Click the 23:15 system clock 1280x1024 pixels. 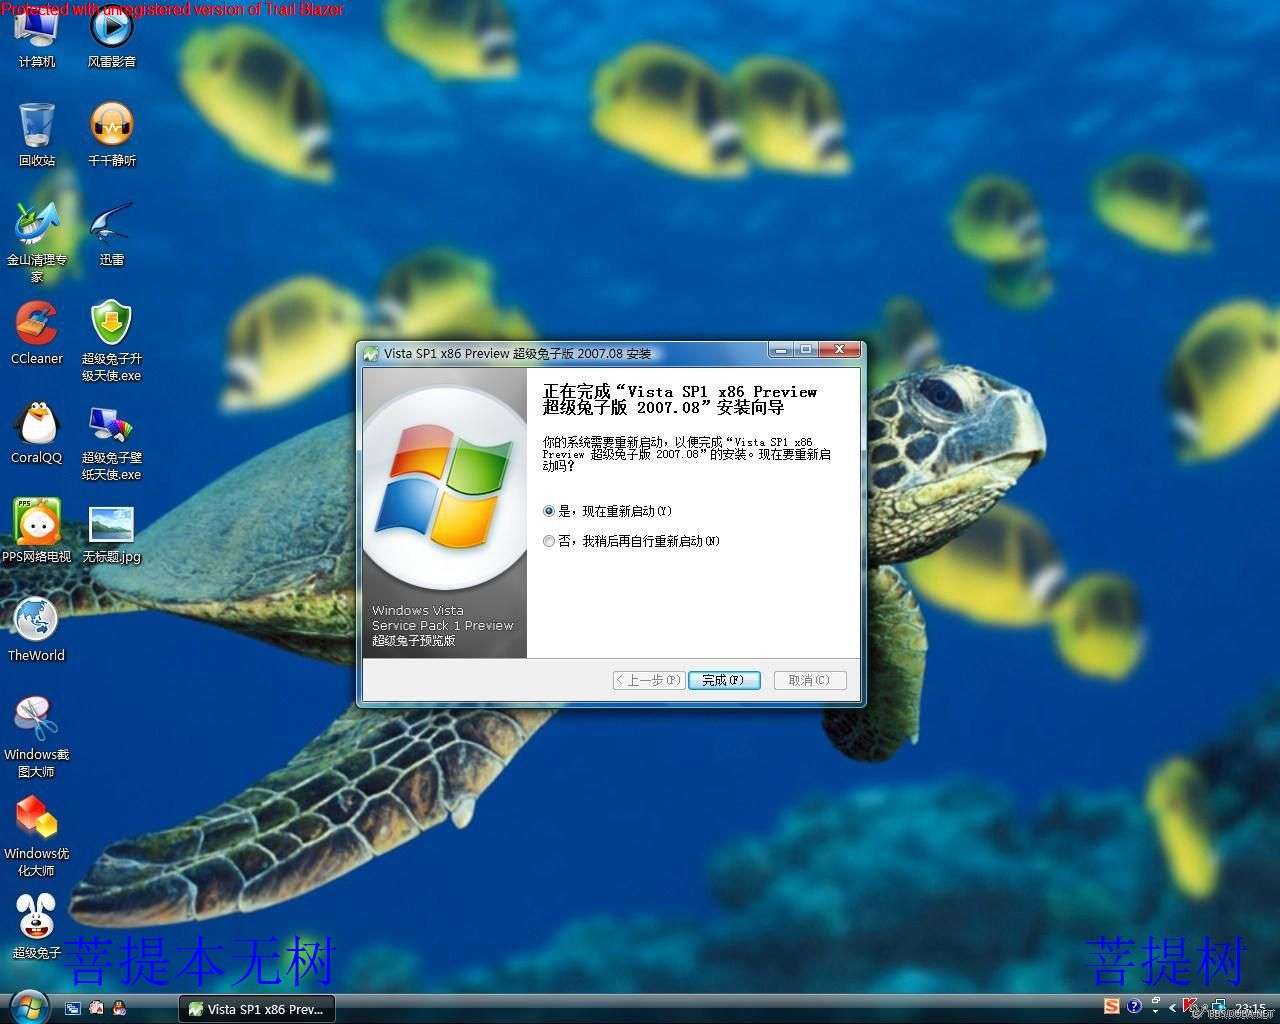tap(1250, 1008)
